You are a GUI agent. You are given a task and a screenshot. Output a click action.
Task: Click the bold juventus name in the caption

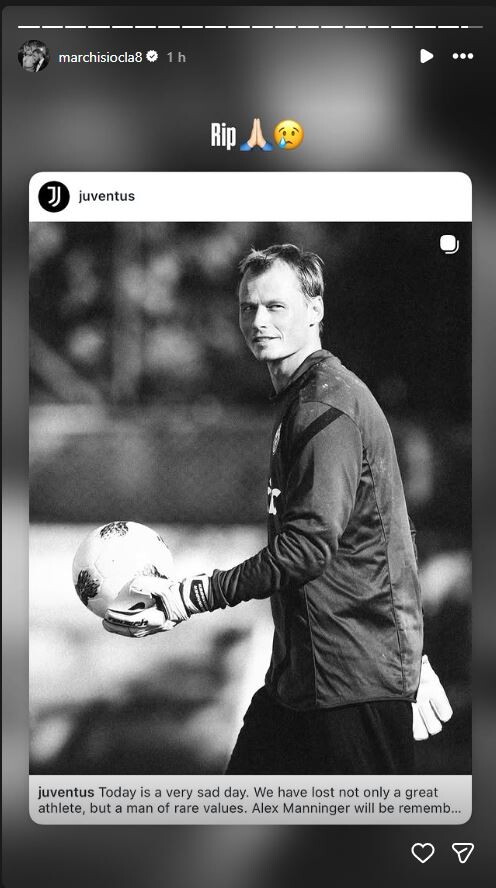66,792
